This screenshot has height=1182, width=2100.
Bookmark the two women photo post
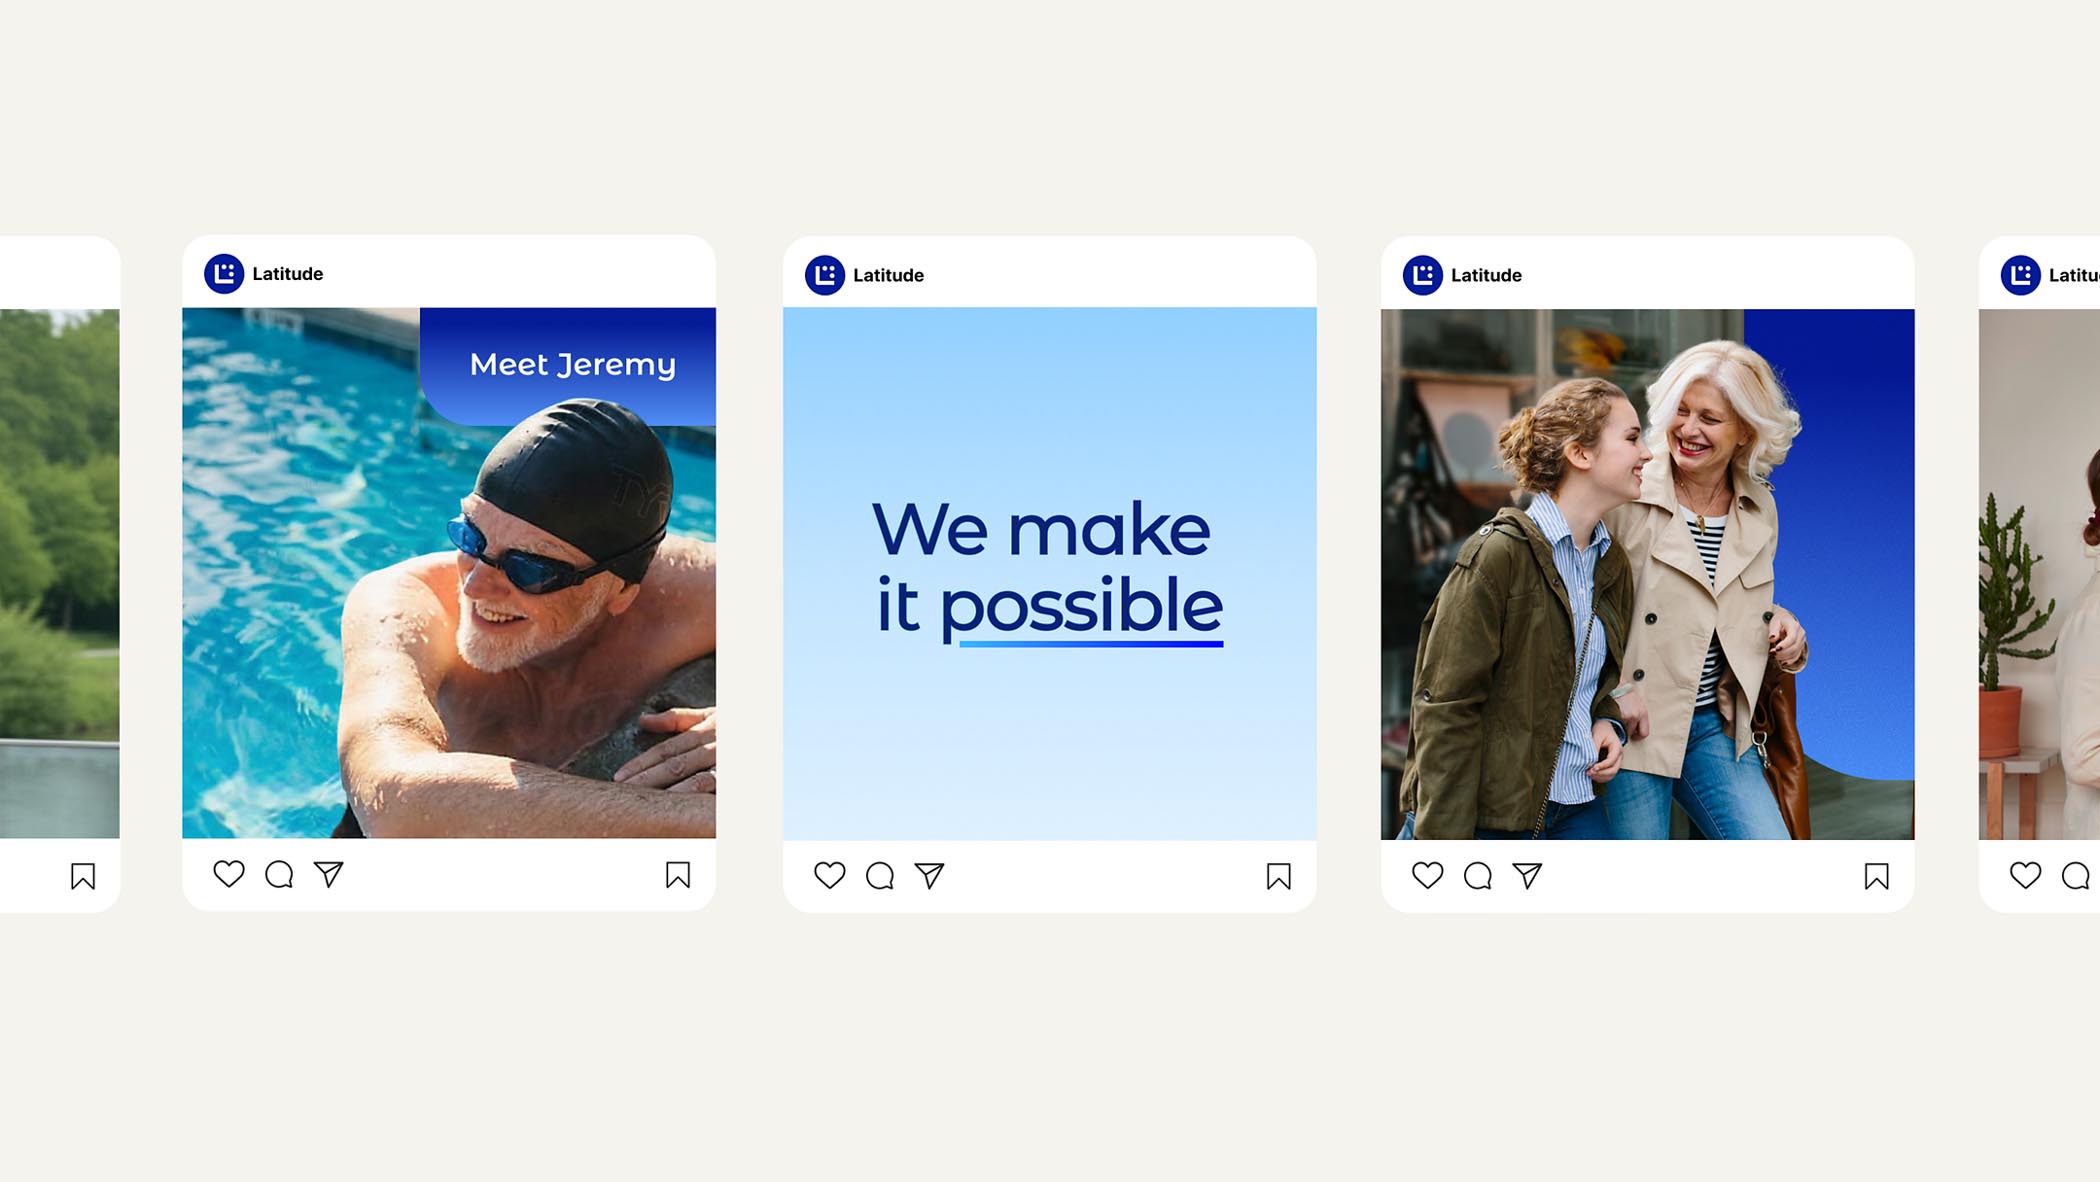(x=1877, y=876)
